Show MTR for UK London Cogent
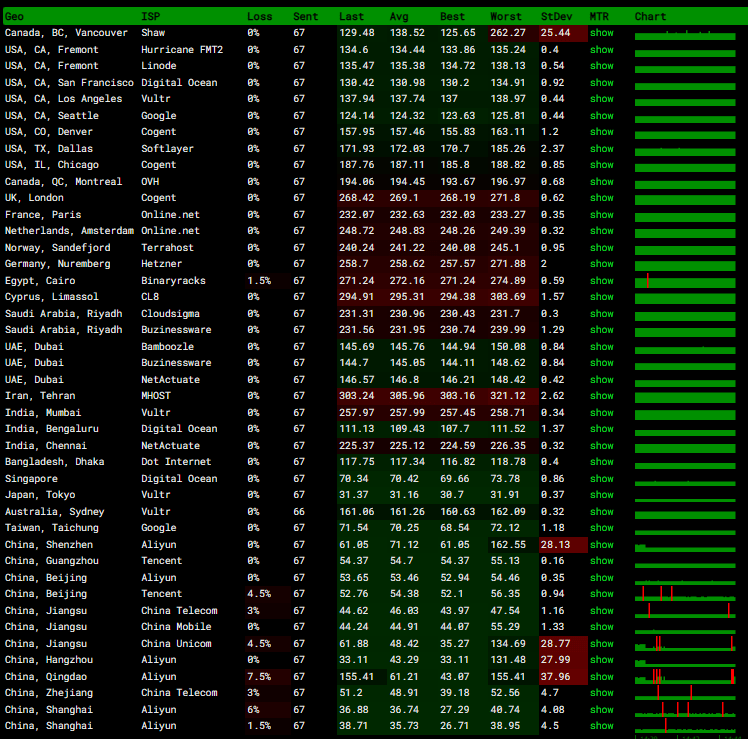Image resolution: width=748 pixels, height=739 pixels. (x=602, y=198)
